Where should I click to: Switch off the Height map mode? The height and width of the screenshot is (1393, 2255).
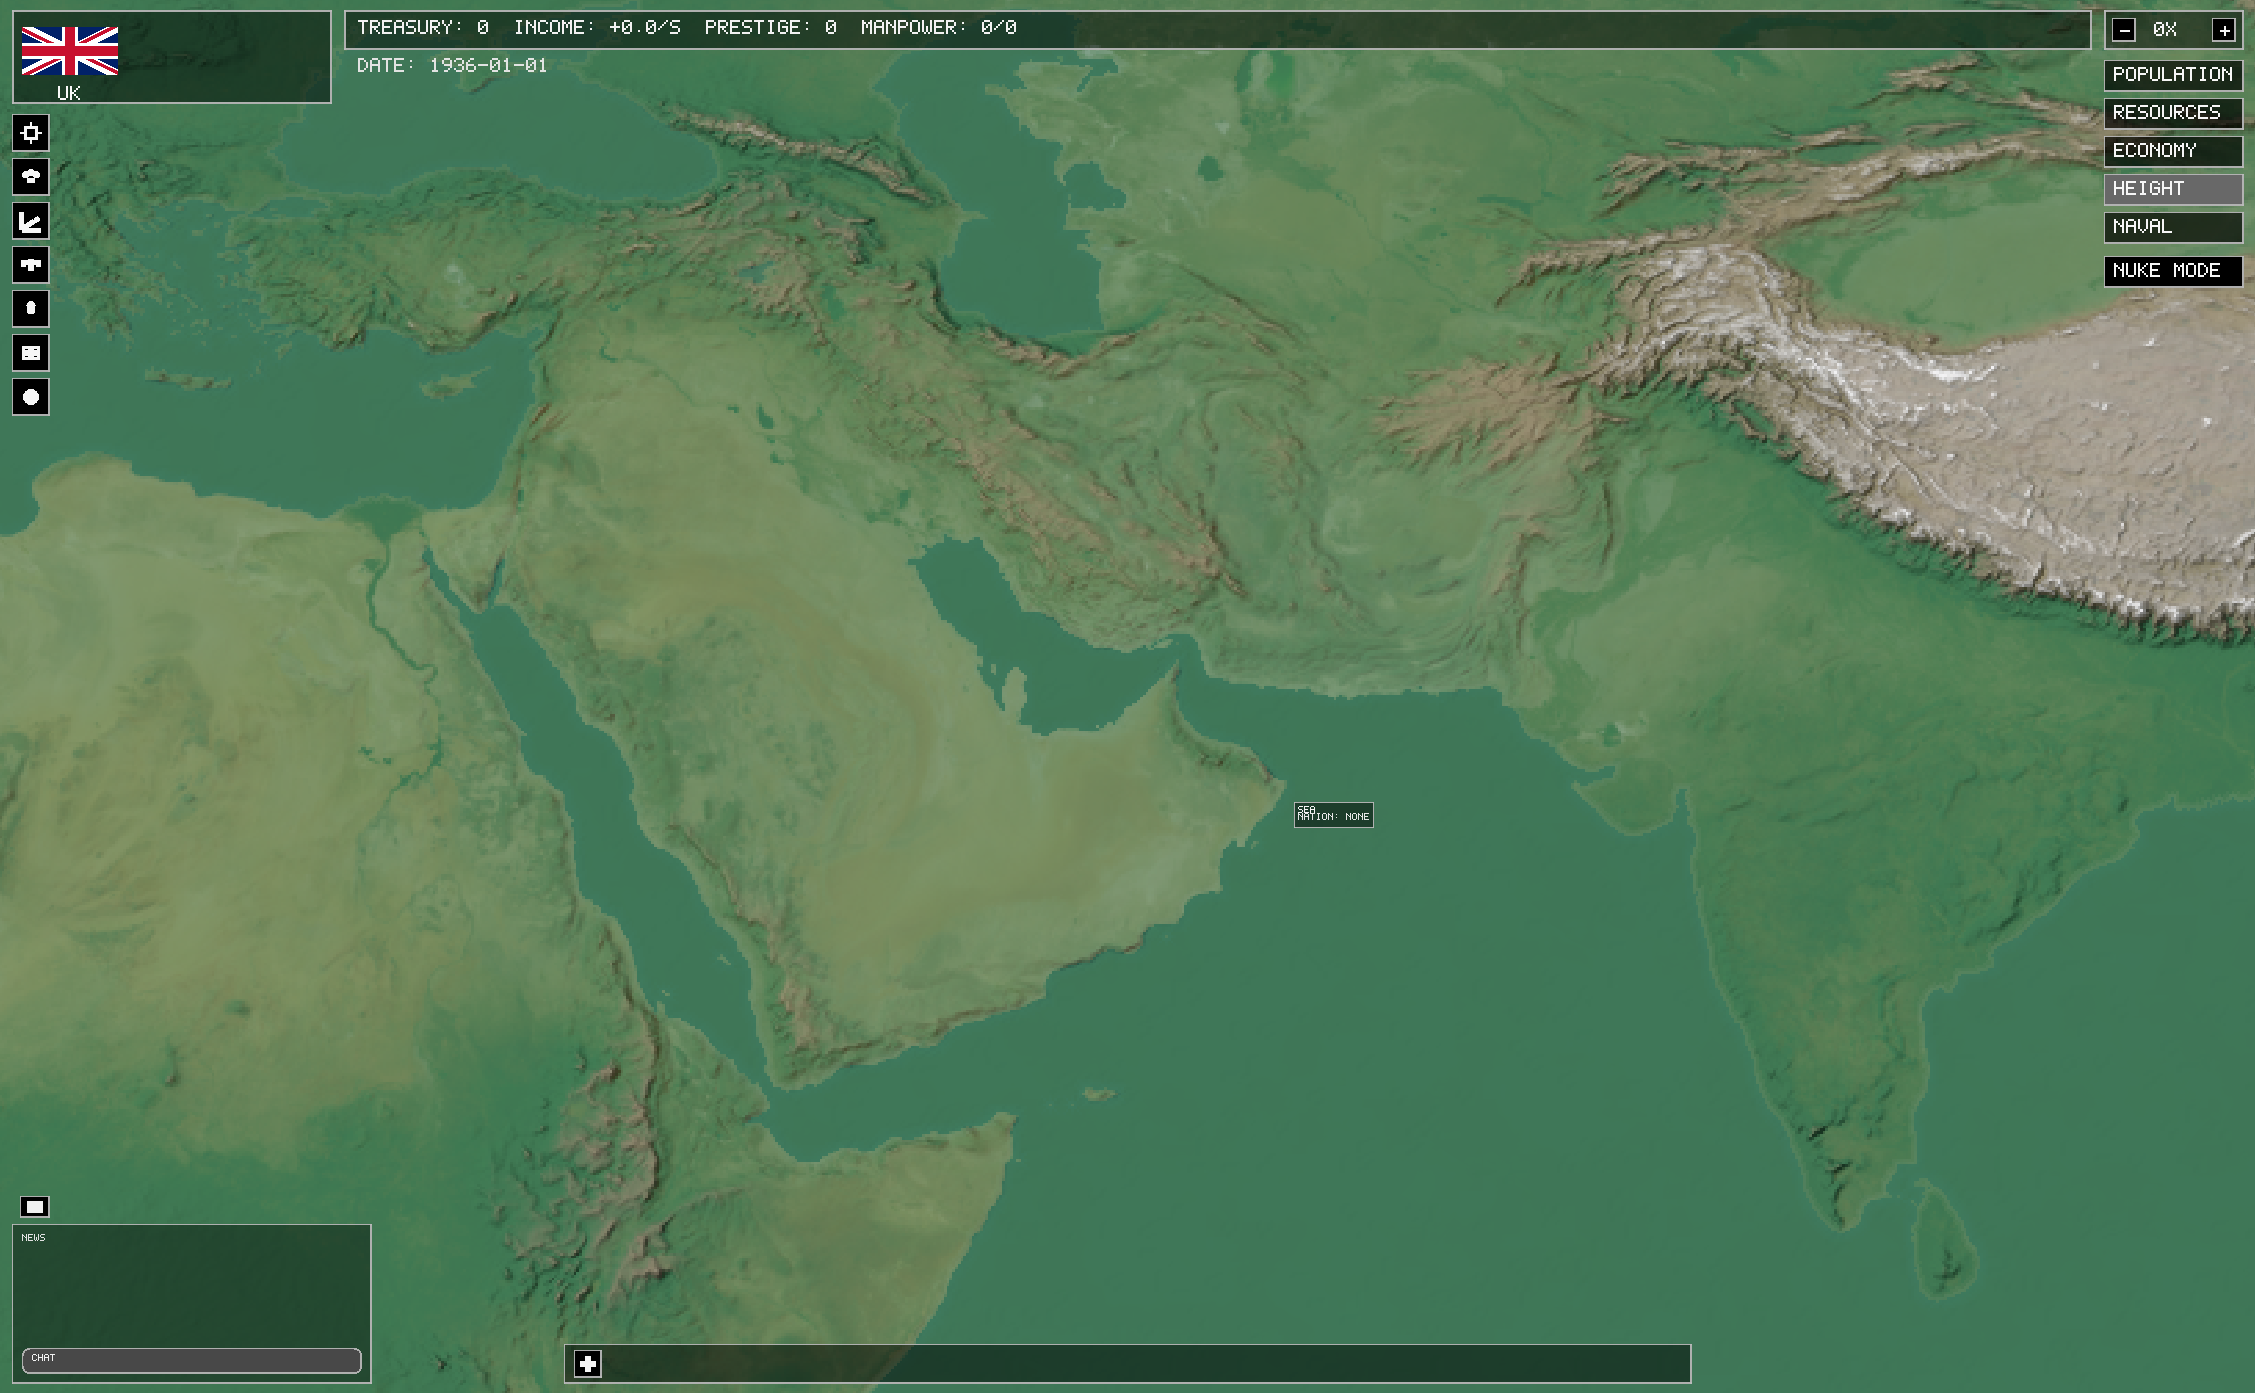click(x=2172, y=189)
